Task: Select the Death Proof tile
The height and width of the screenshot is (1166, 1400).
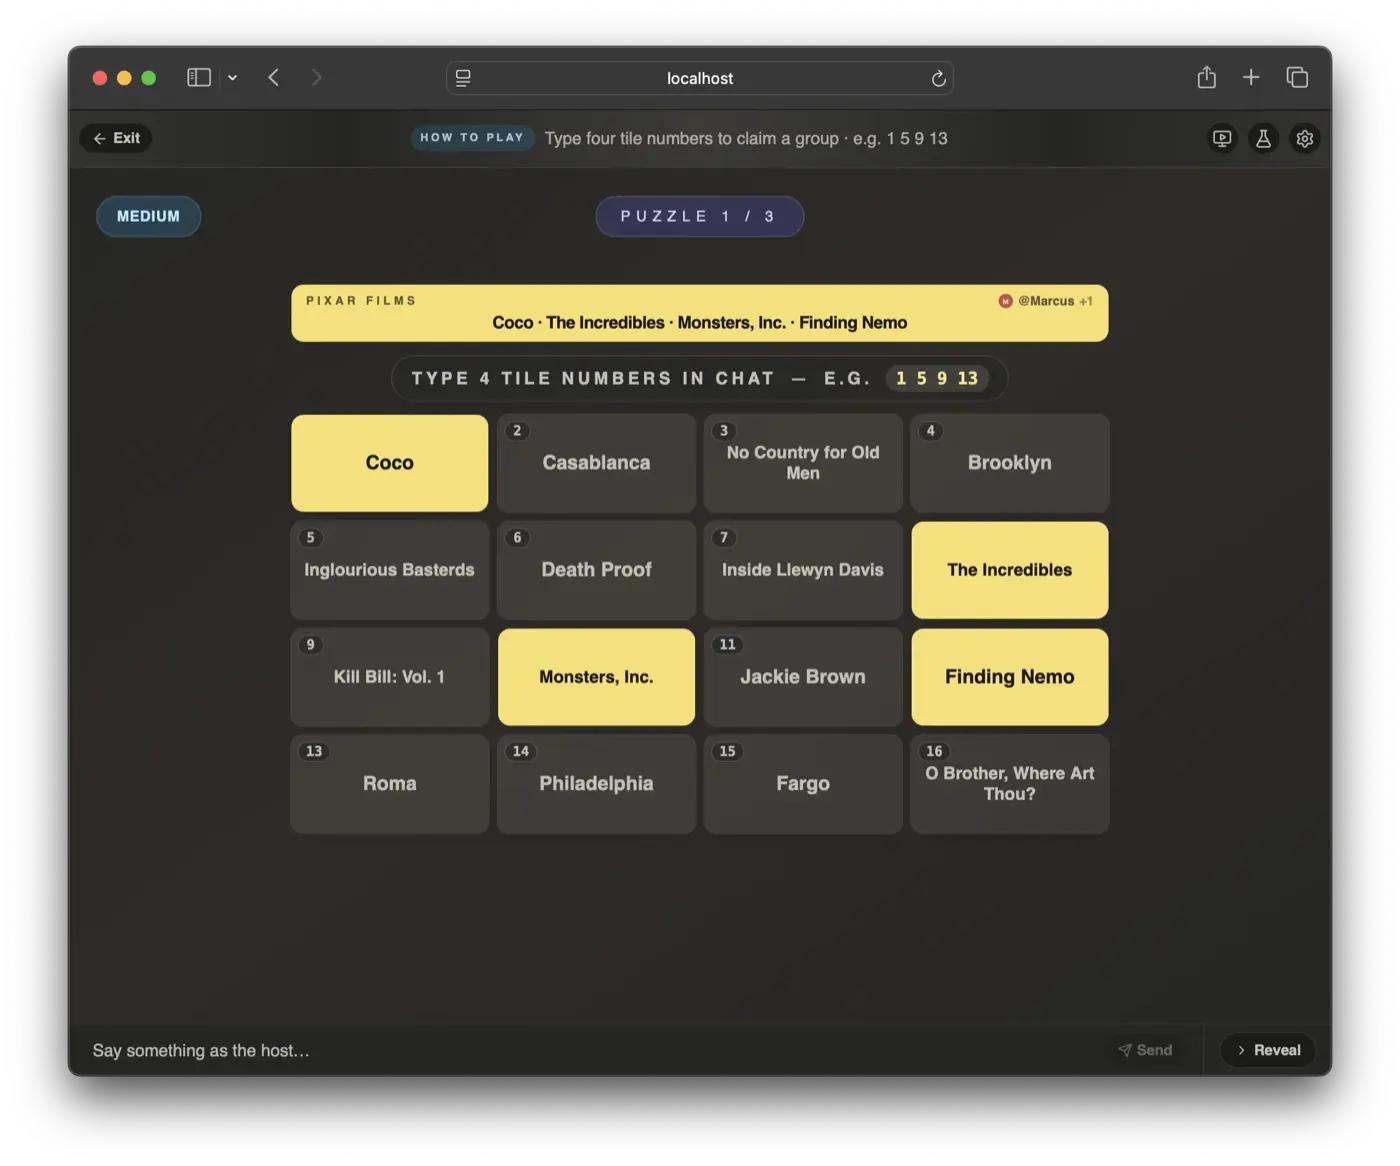Action: (x=596, y=570)
